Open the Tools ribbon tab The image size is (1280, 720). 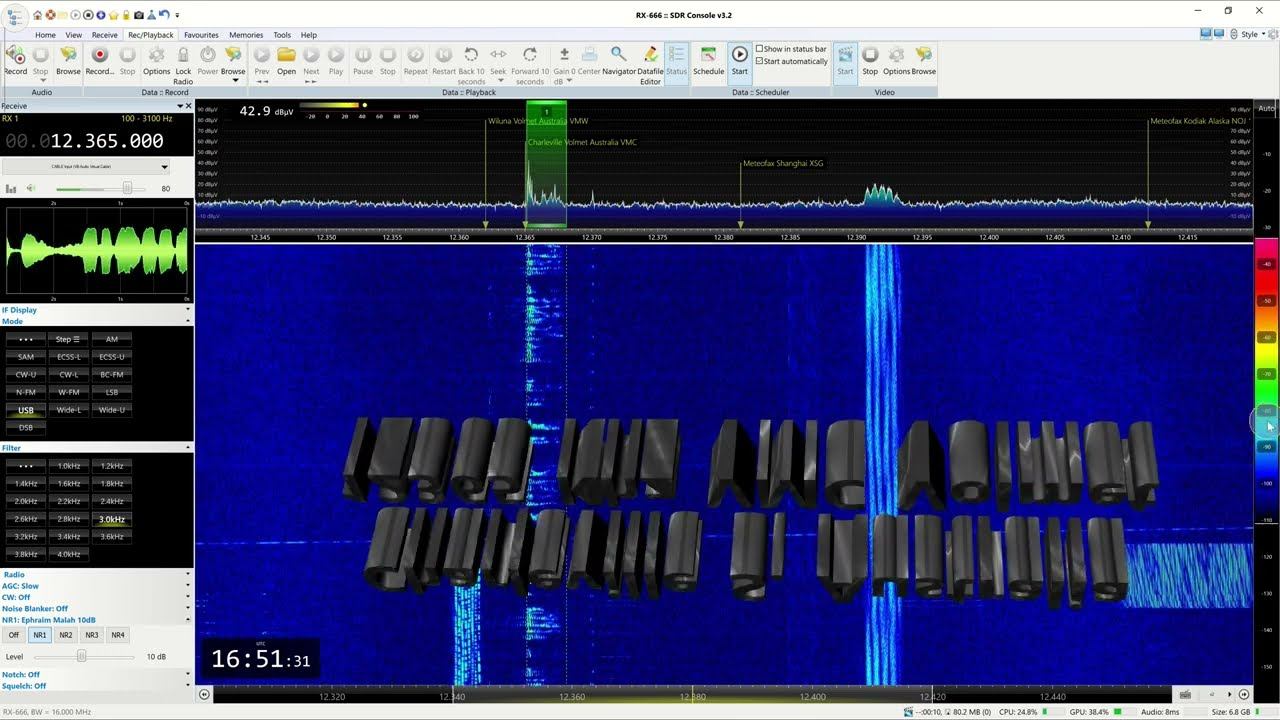tap(282, 35)
